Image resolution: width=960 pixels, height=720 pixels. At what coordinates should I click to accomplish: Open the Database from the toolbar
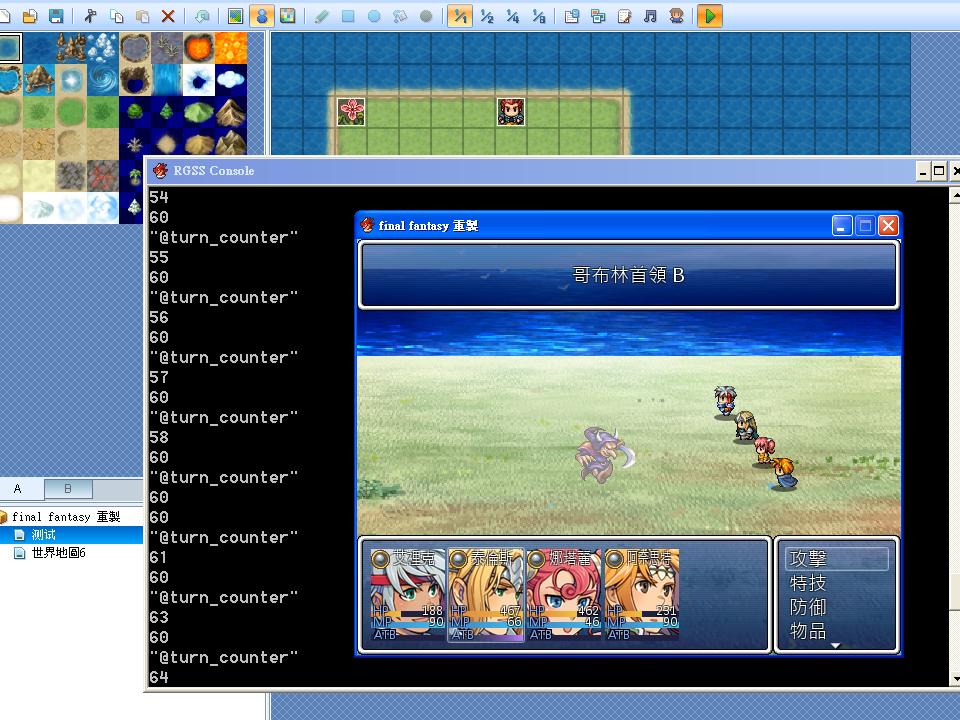coord(572,16)
